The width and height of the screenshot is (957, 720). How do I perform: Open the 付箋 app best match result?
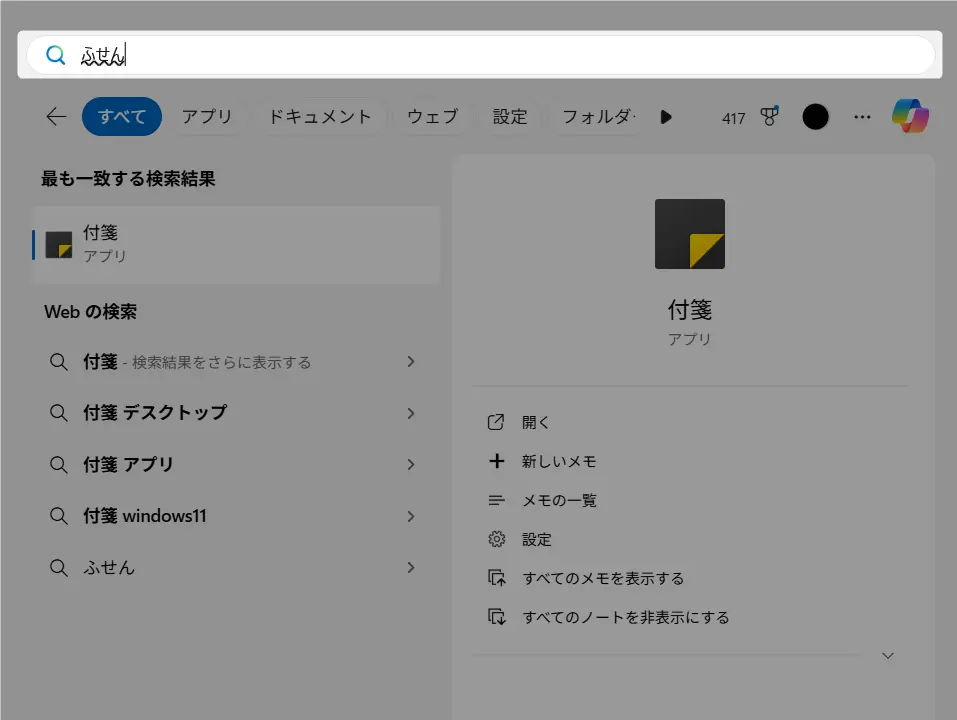point(237,245)
